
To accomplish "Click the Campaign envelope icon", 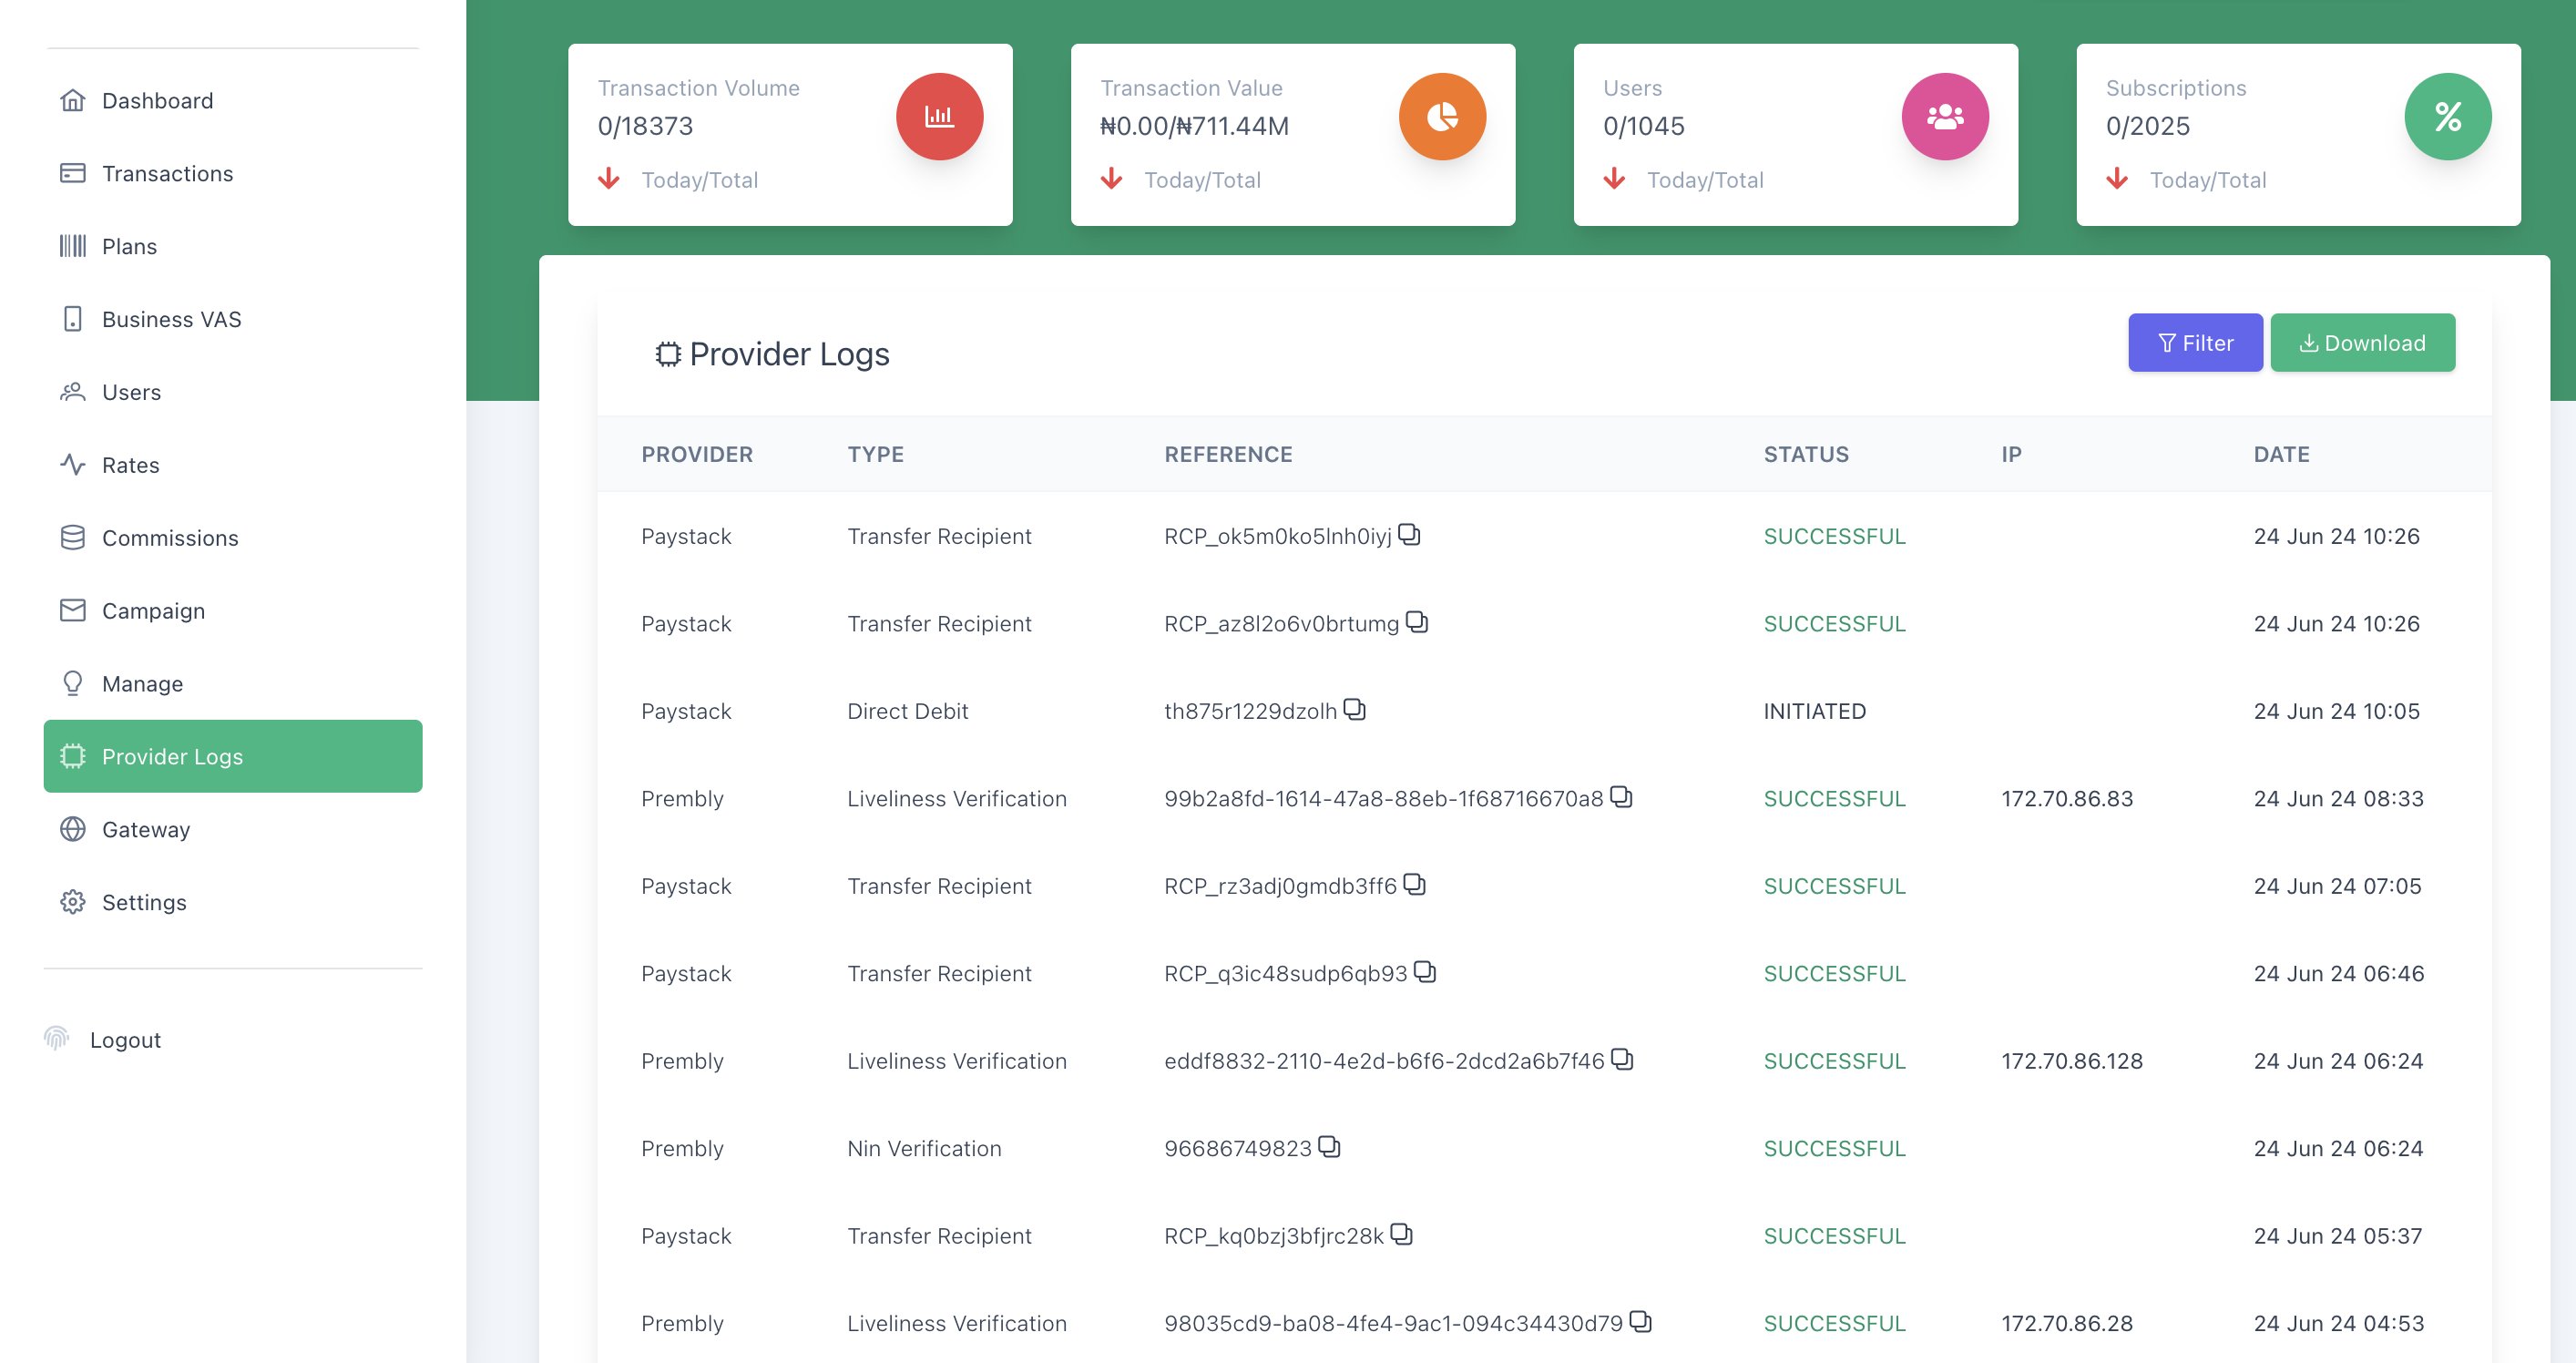I will [73, 610].
